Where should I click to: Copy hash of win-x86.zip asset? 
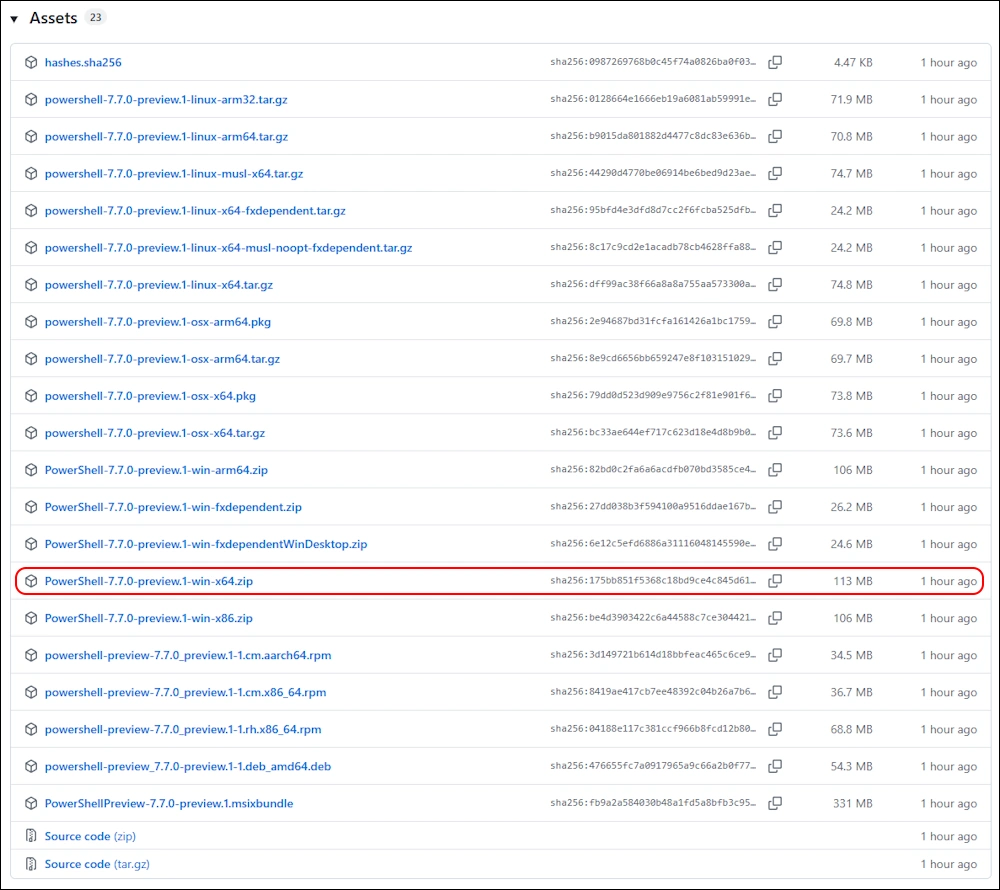(775, 618)
